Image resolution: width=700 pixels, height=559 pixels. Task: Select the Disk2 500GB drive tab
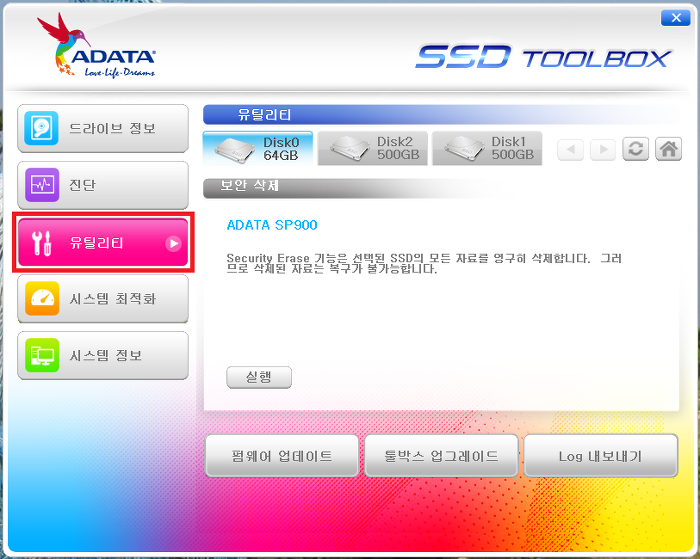point(372,148)
